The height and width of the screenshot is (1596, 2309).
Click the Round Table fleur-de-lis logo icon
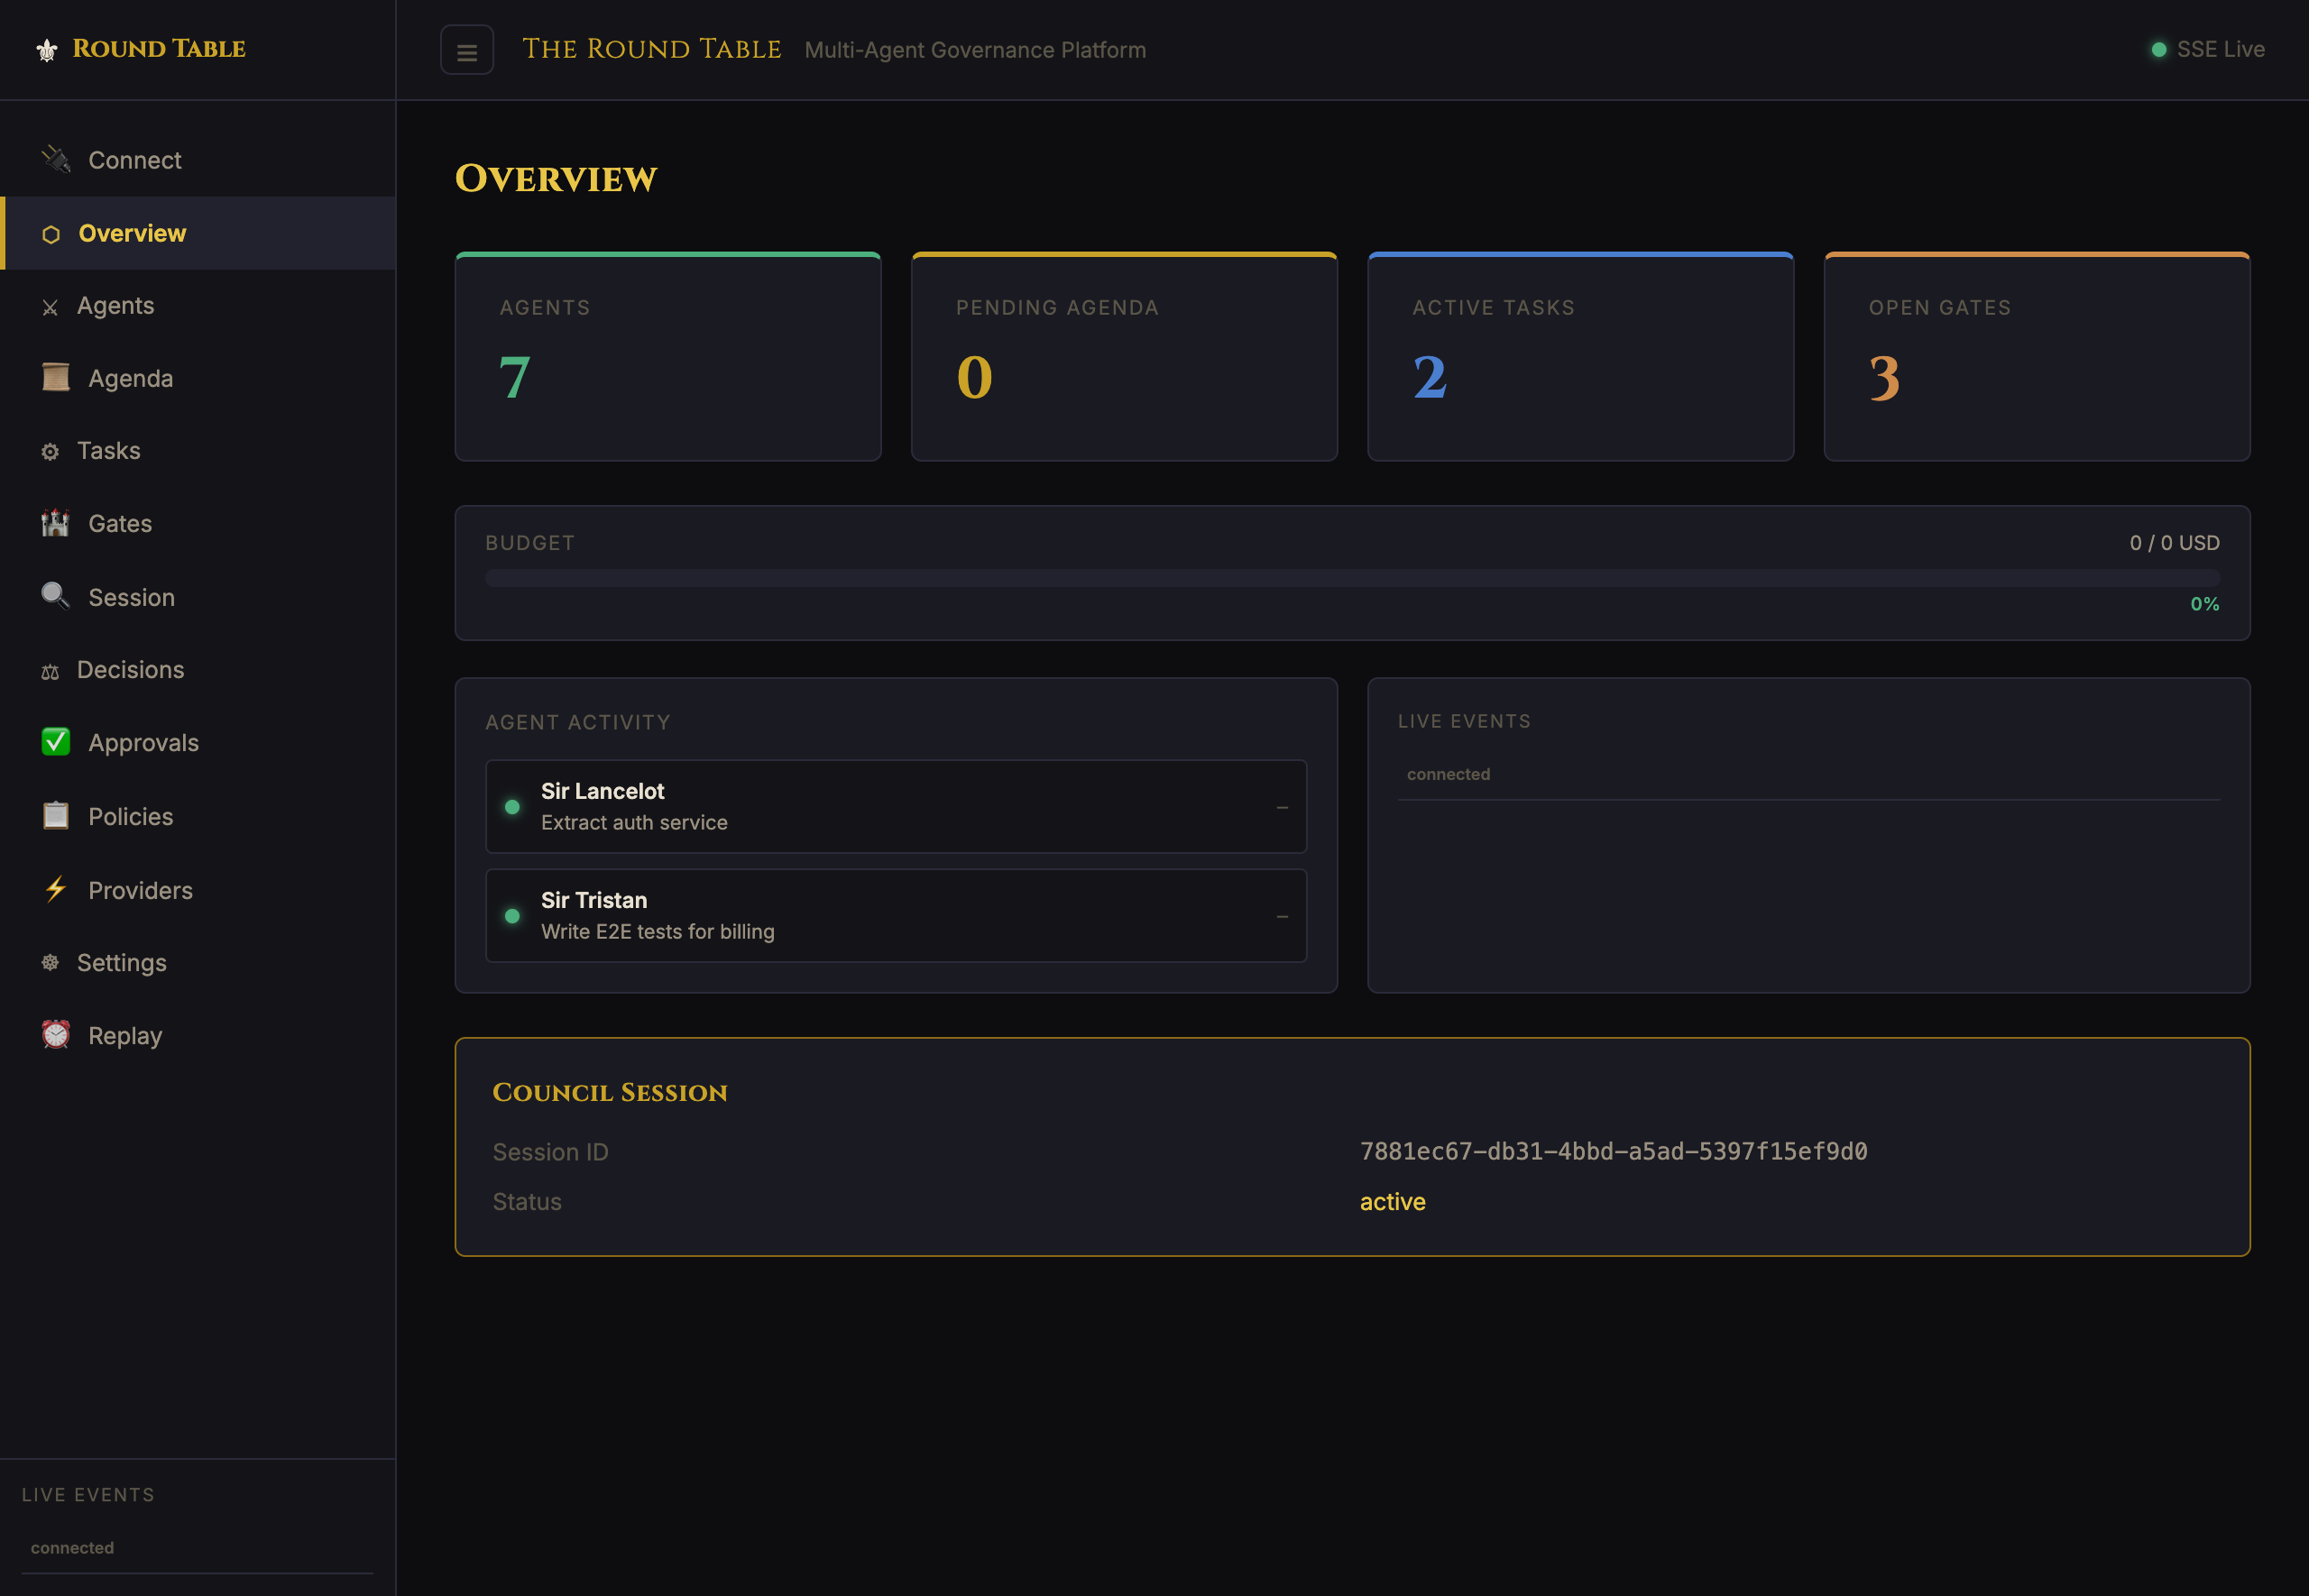tap(47, 50)
